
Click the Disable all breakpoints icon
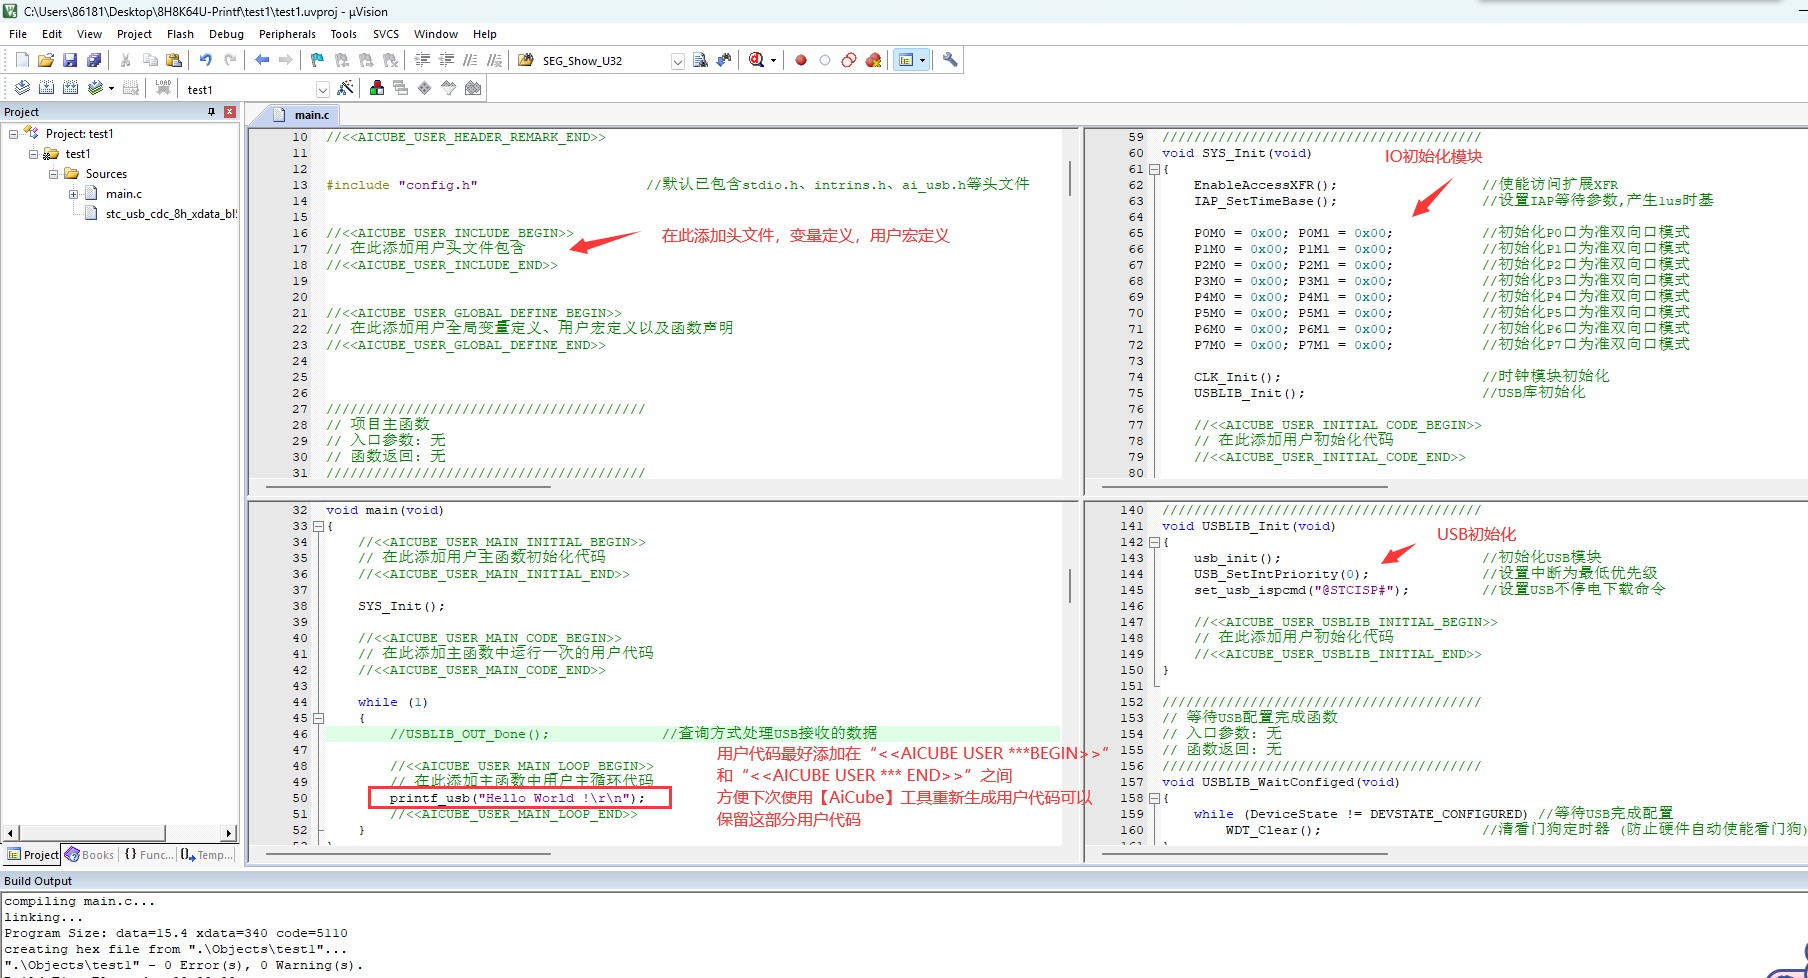tap(849, 60)
